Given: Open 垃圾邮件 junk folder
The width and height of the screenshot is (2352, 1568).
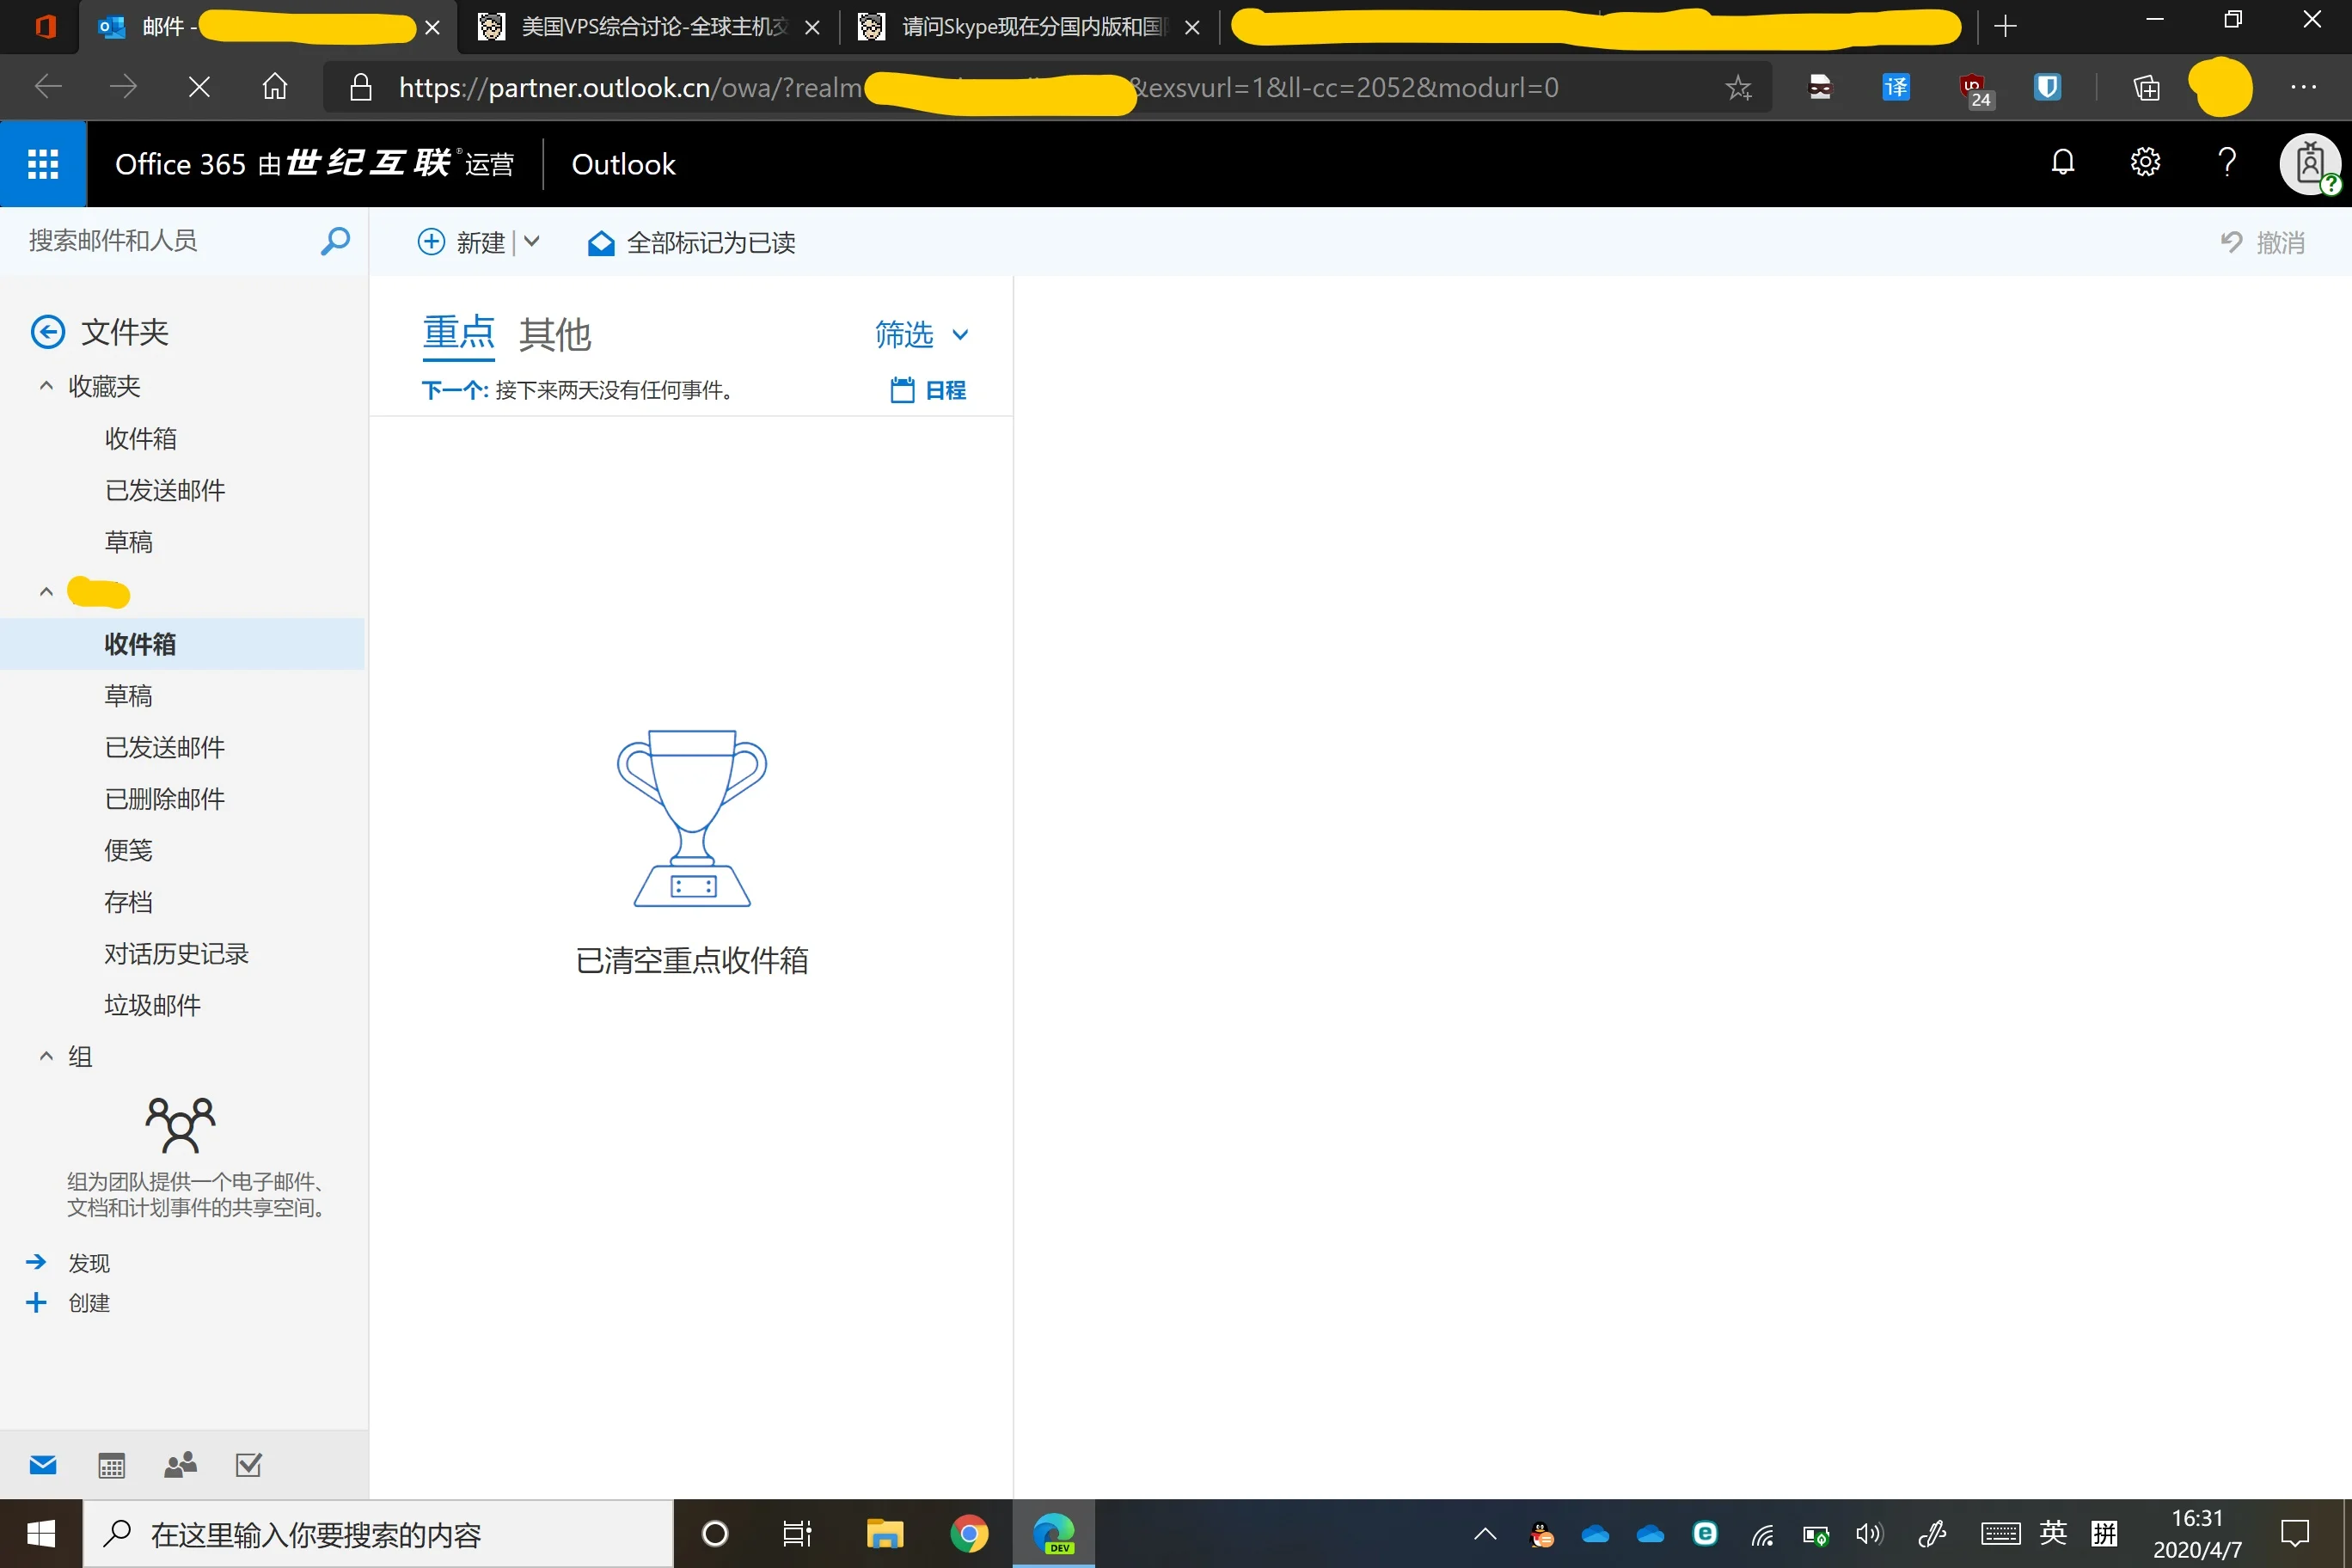Looking at the screenshot, I should coord(152,1005).
